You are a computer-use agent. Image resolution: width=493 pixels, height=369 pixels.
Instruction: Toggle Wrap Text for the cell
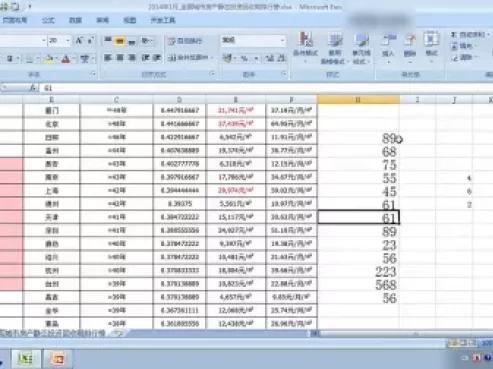coord(185,41)
